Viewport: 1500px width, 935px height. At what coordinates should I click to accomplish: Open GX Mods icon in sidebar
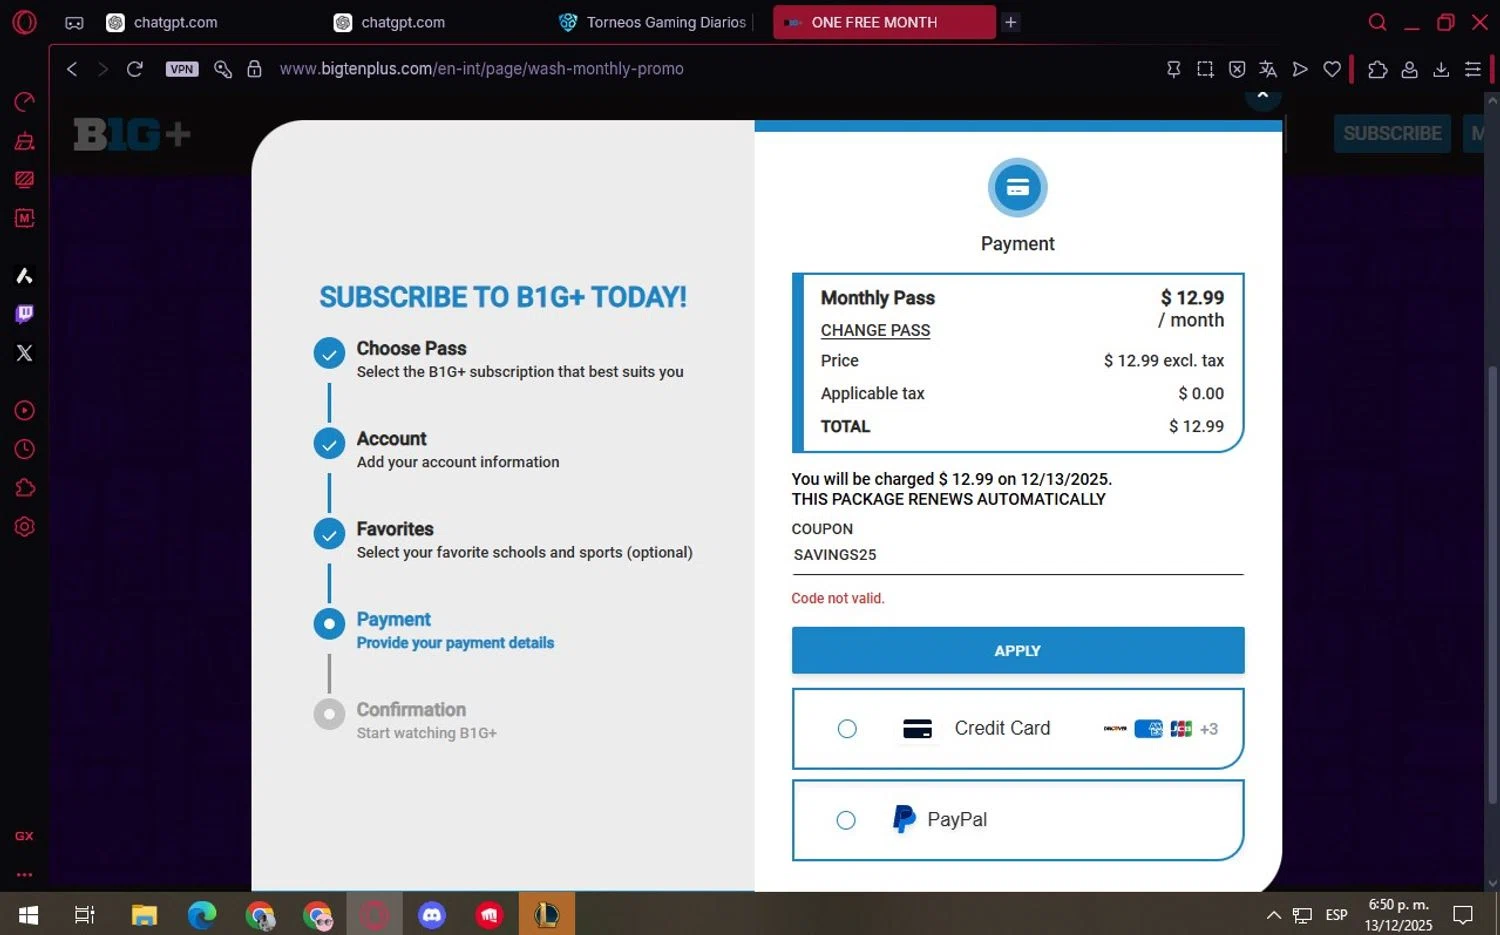tap(24, 218)
